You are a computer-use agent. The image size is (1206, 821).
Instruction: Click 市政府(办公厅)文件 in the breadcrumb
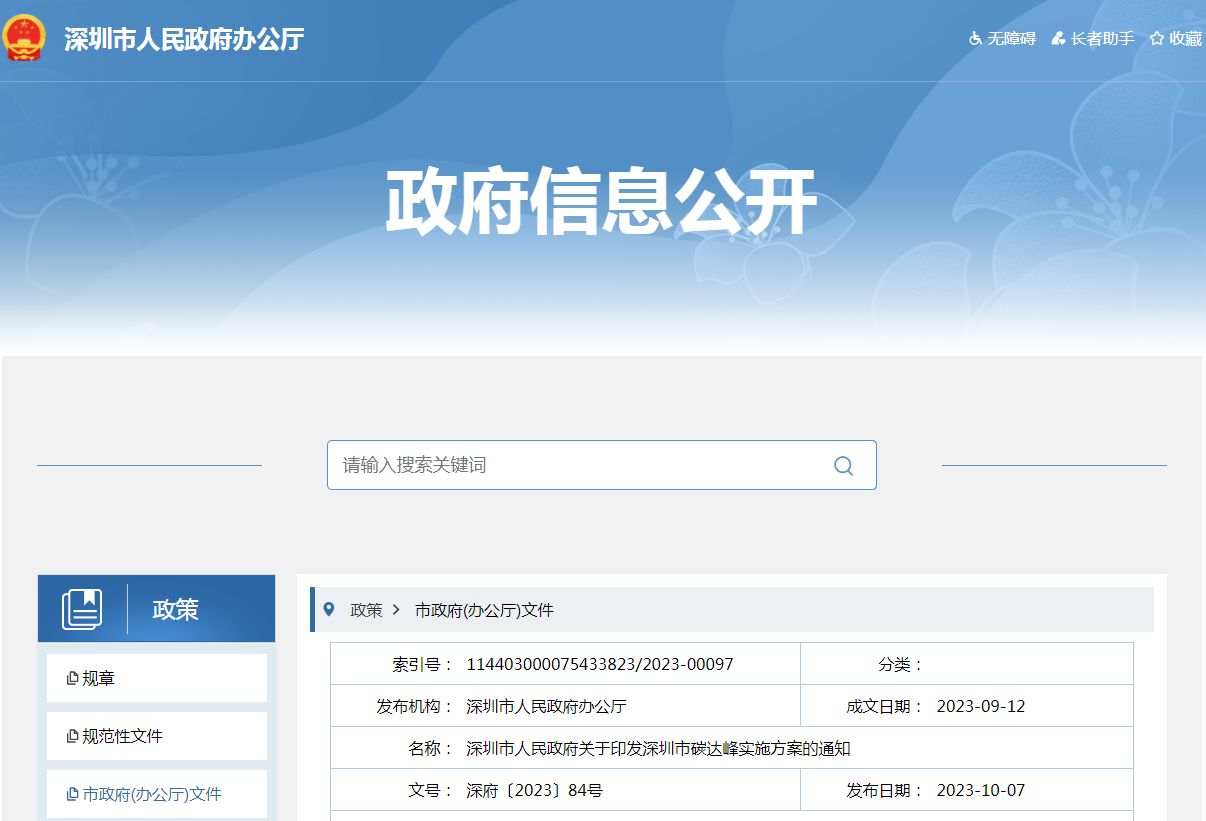(x=484, y=610)
